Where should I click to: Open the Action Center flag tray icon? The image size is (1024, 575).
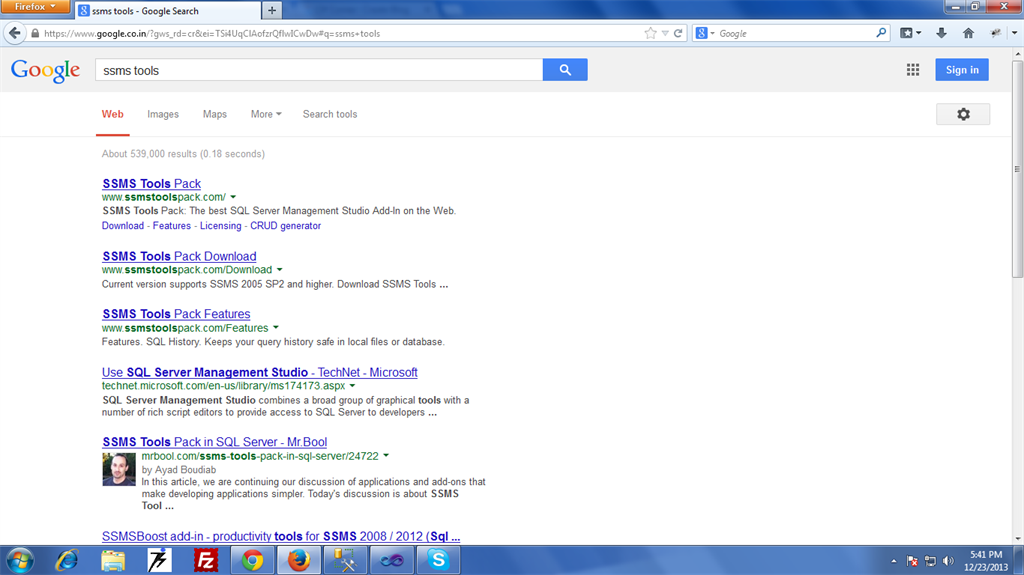click(912, 561)
